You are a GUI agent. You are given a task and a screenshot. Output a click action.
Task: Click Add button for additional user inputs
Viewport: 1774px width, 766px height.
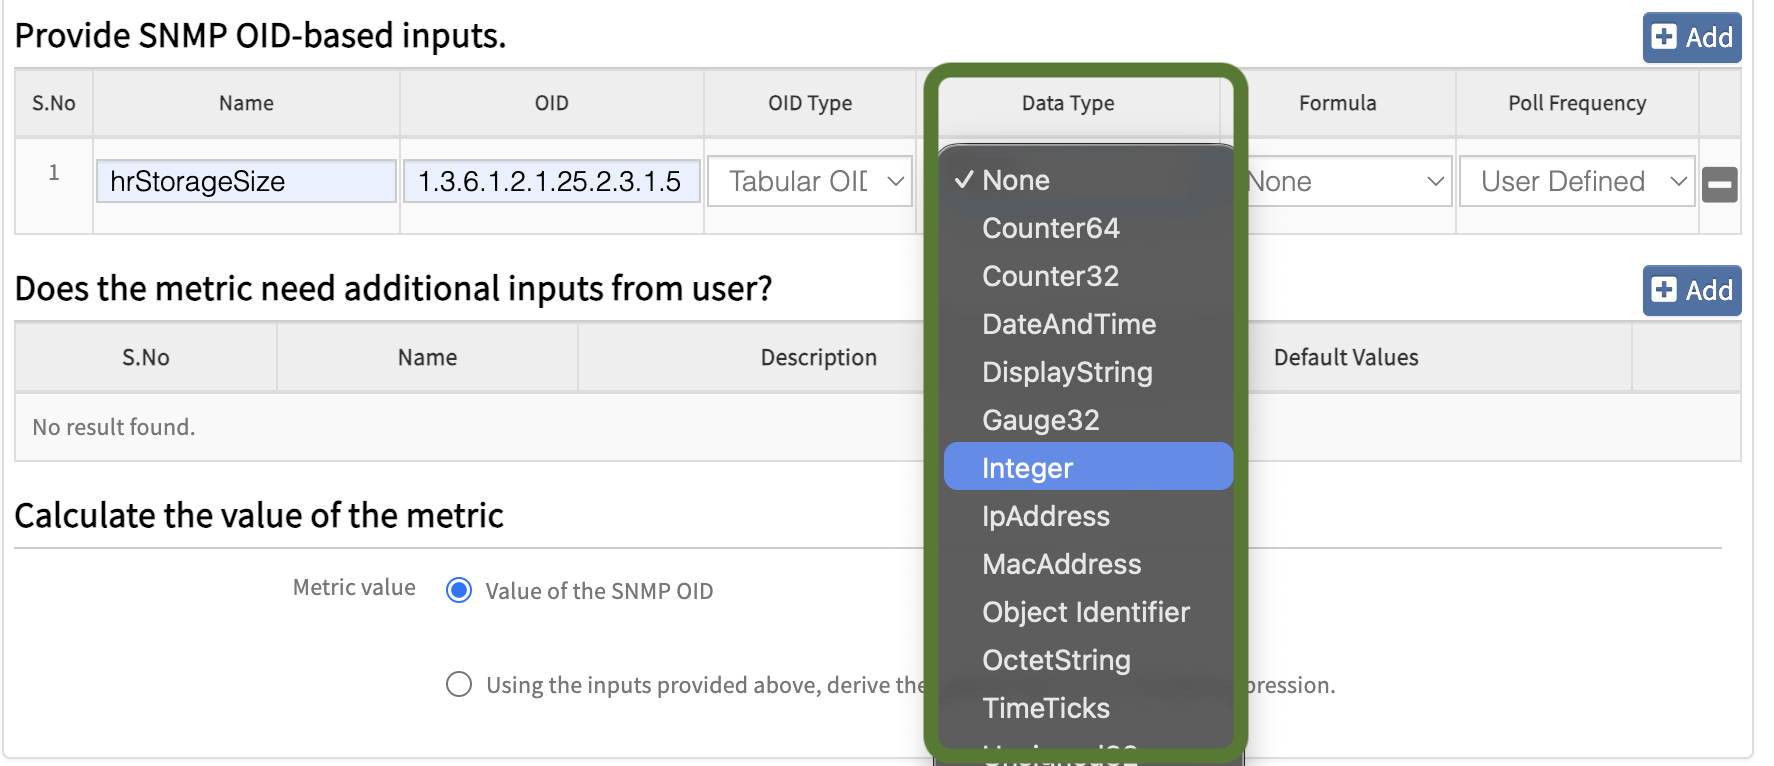pyautogui.click(x=1691, y=291)
